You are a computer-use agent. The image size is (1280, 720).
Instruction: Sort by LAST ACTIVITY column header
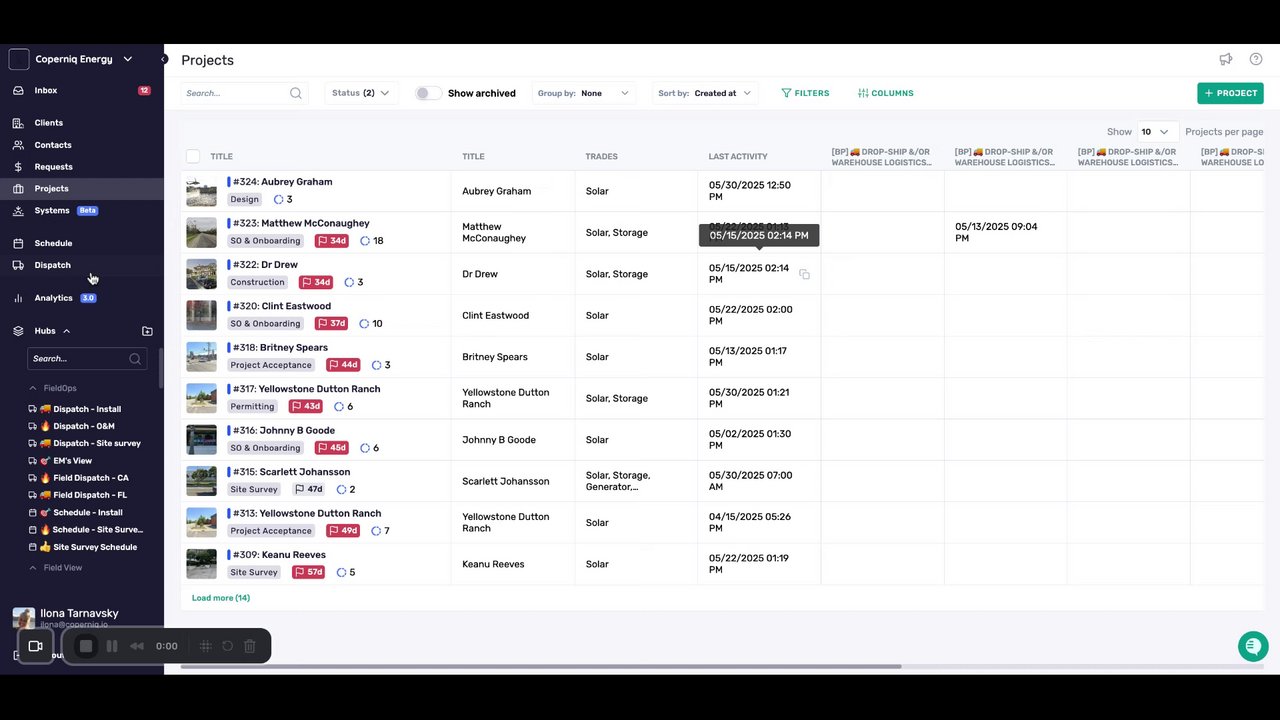738,156
